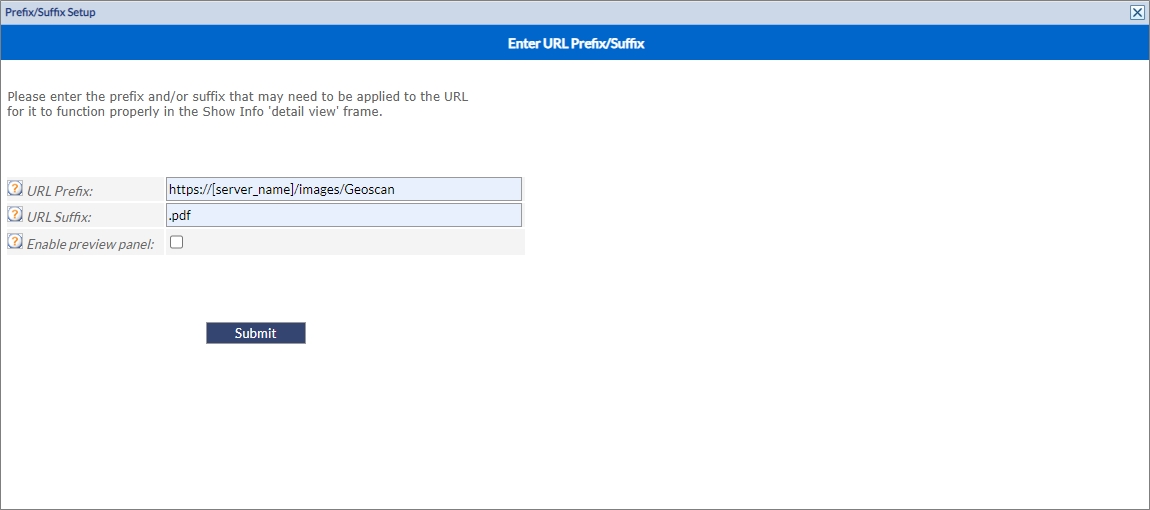The height and width of the screenshot is (510, 1150).
Task: Click the 'URL Suffix:' label text
Action: point(59,217)
